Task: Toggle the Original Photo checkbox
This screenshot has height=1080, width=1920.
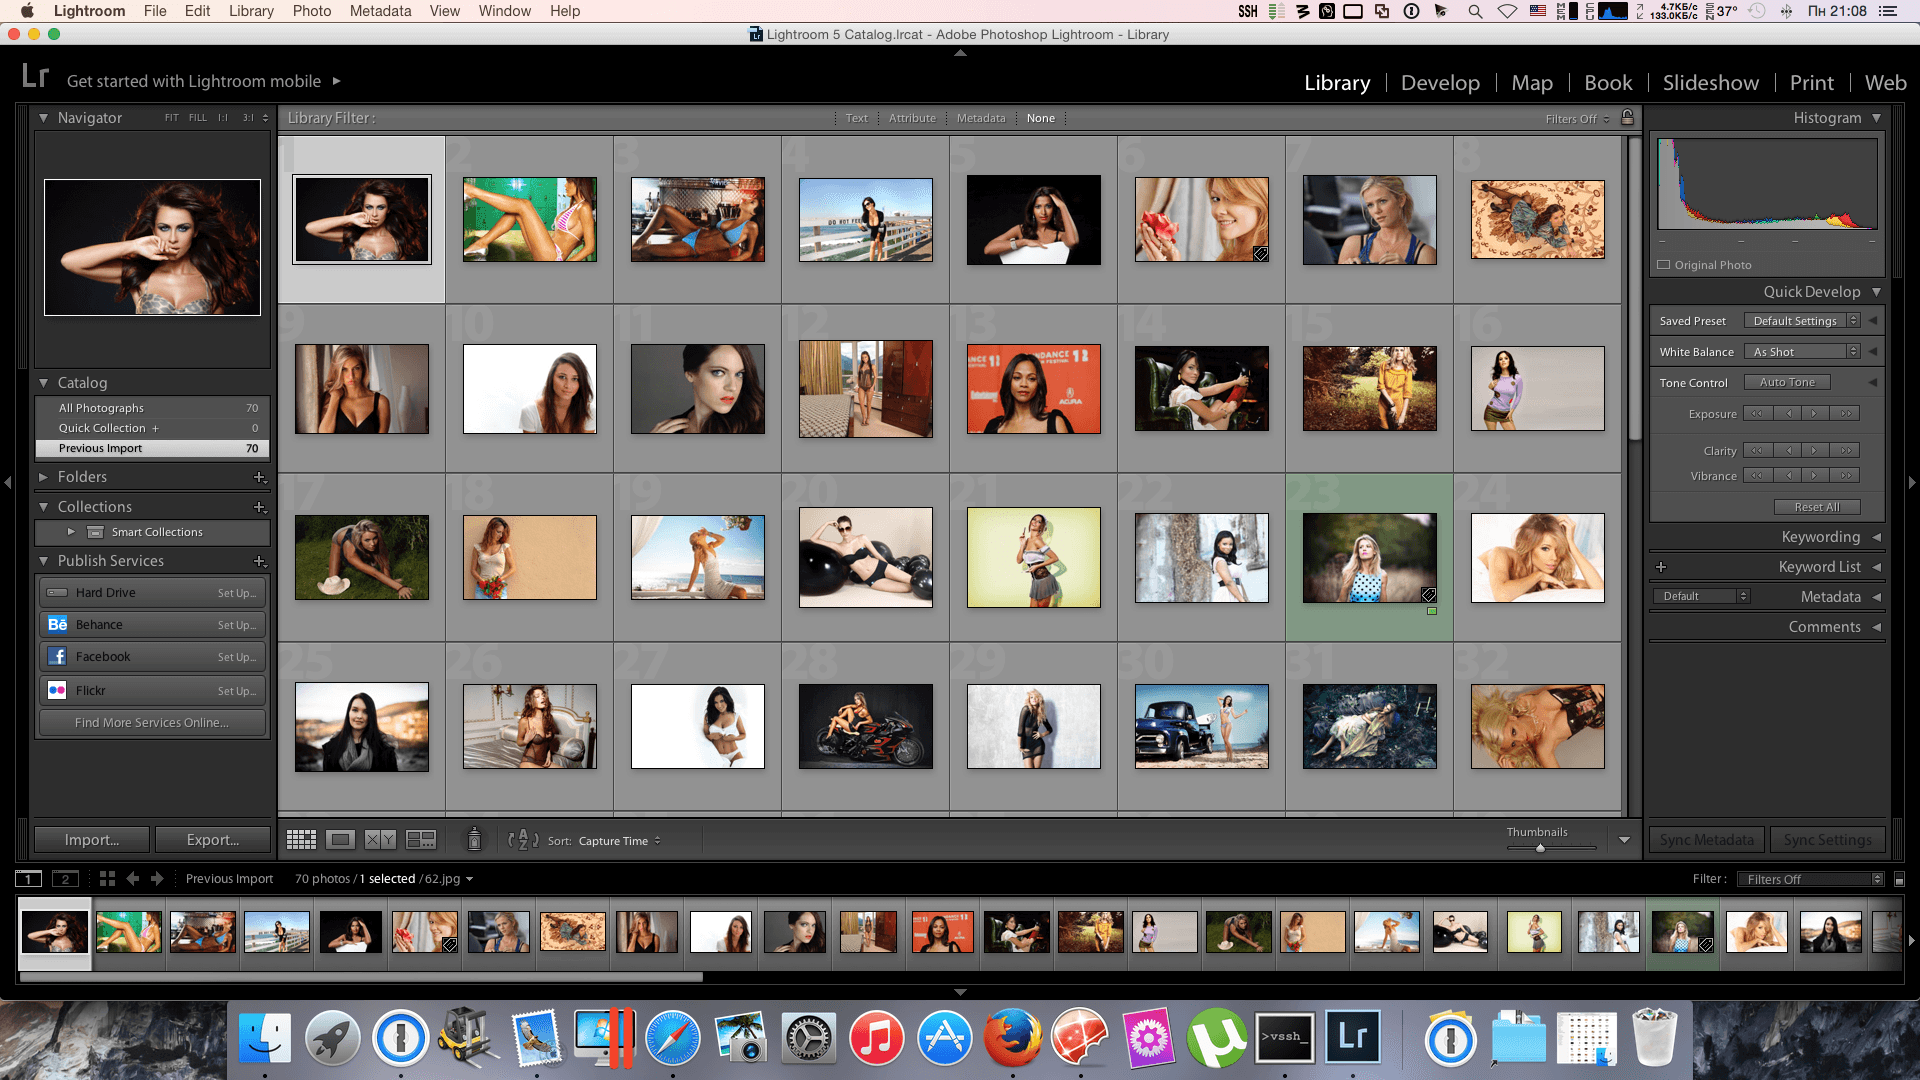Action: (1664, 264)
